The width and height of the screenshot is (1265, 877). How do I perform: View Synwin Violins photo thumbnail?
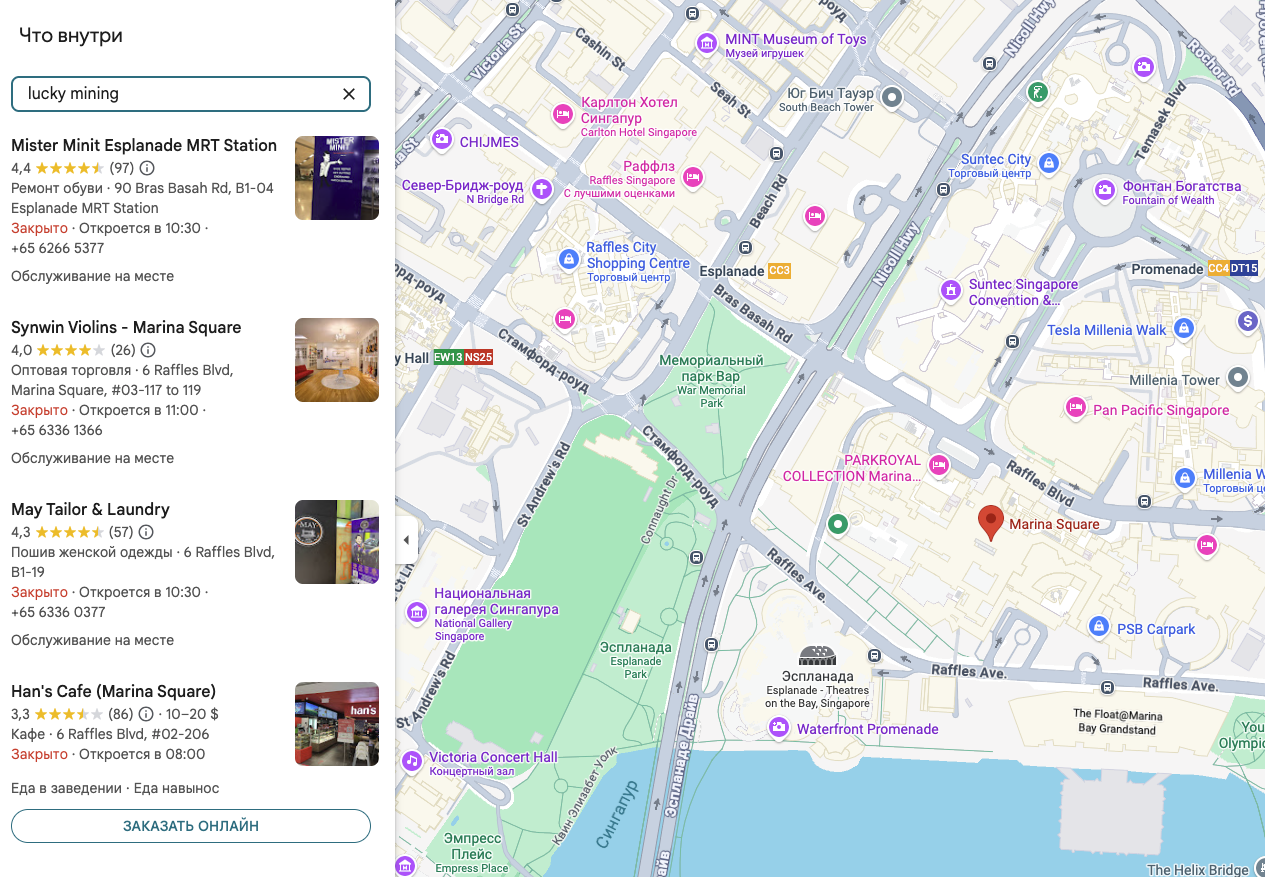pos(337,360)
